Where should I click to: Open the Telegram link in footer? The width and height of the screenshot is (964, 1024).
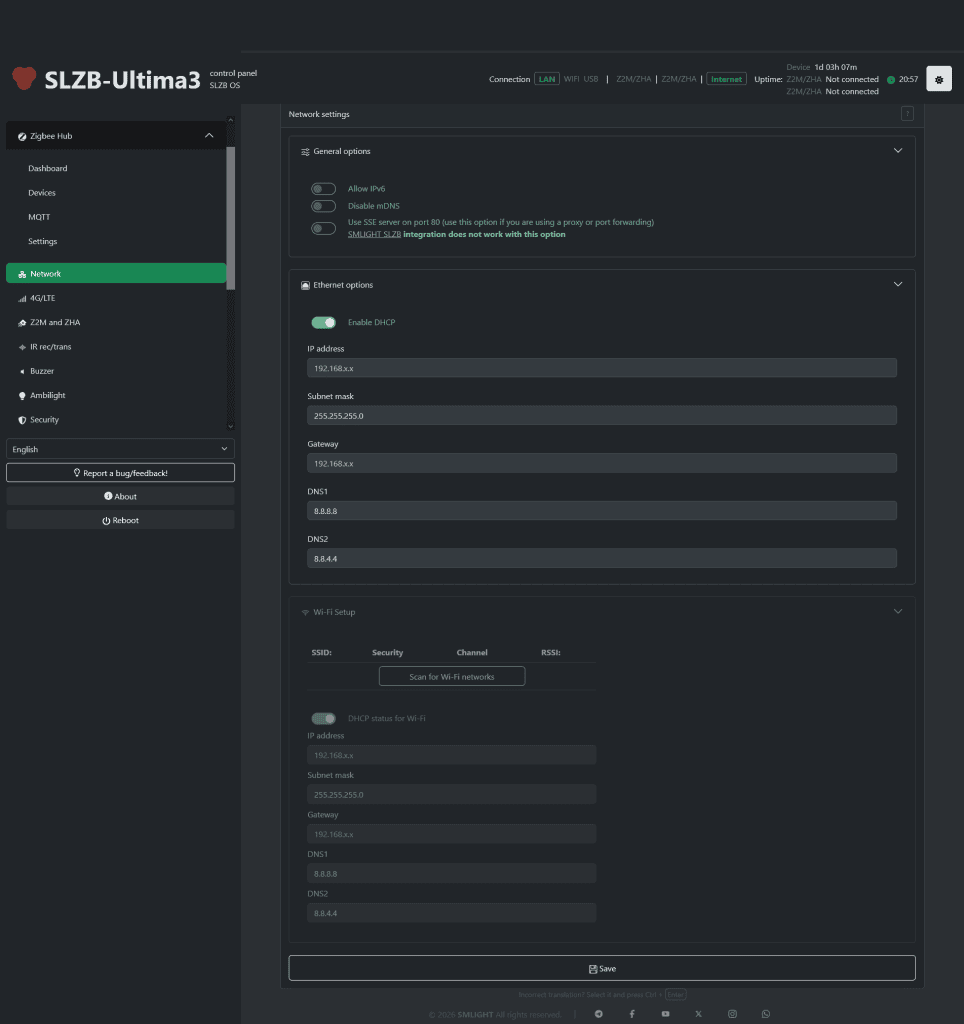599,1014
